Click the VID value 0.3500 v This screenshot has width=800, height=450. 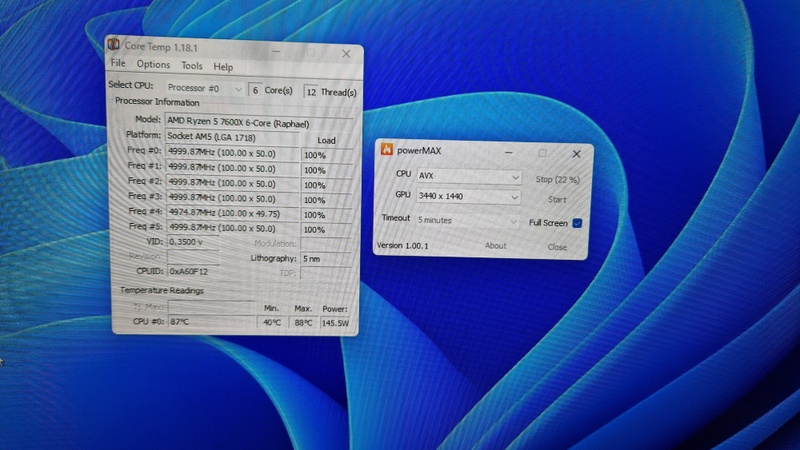193,242
